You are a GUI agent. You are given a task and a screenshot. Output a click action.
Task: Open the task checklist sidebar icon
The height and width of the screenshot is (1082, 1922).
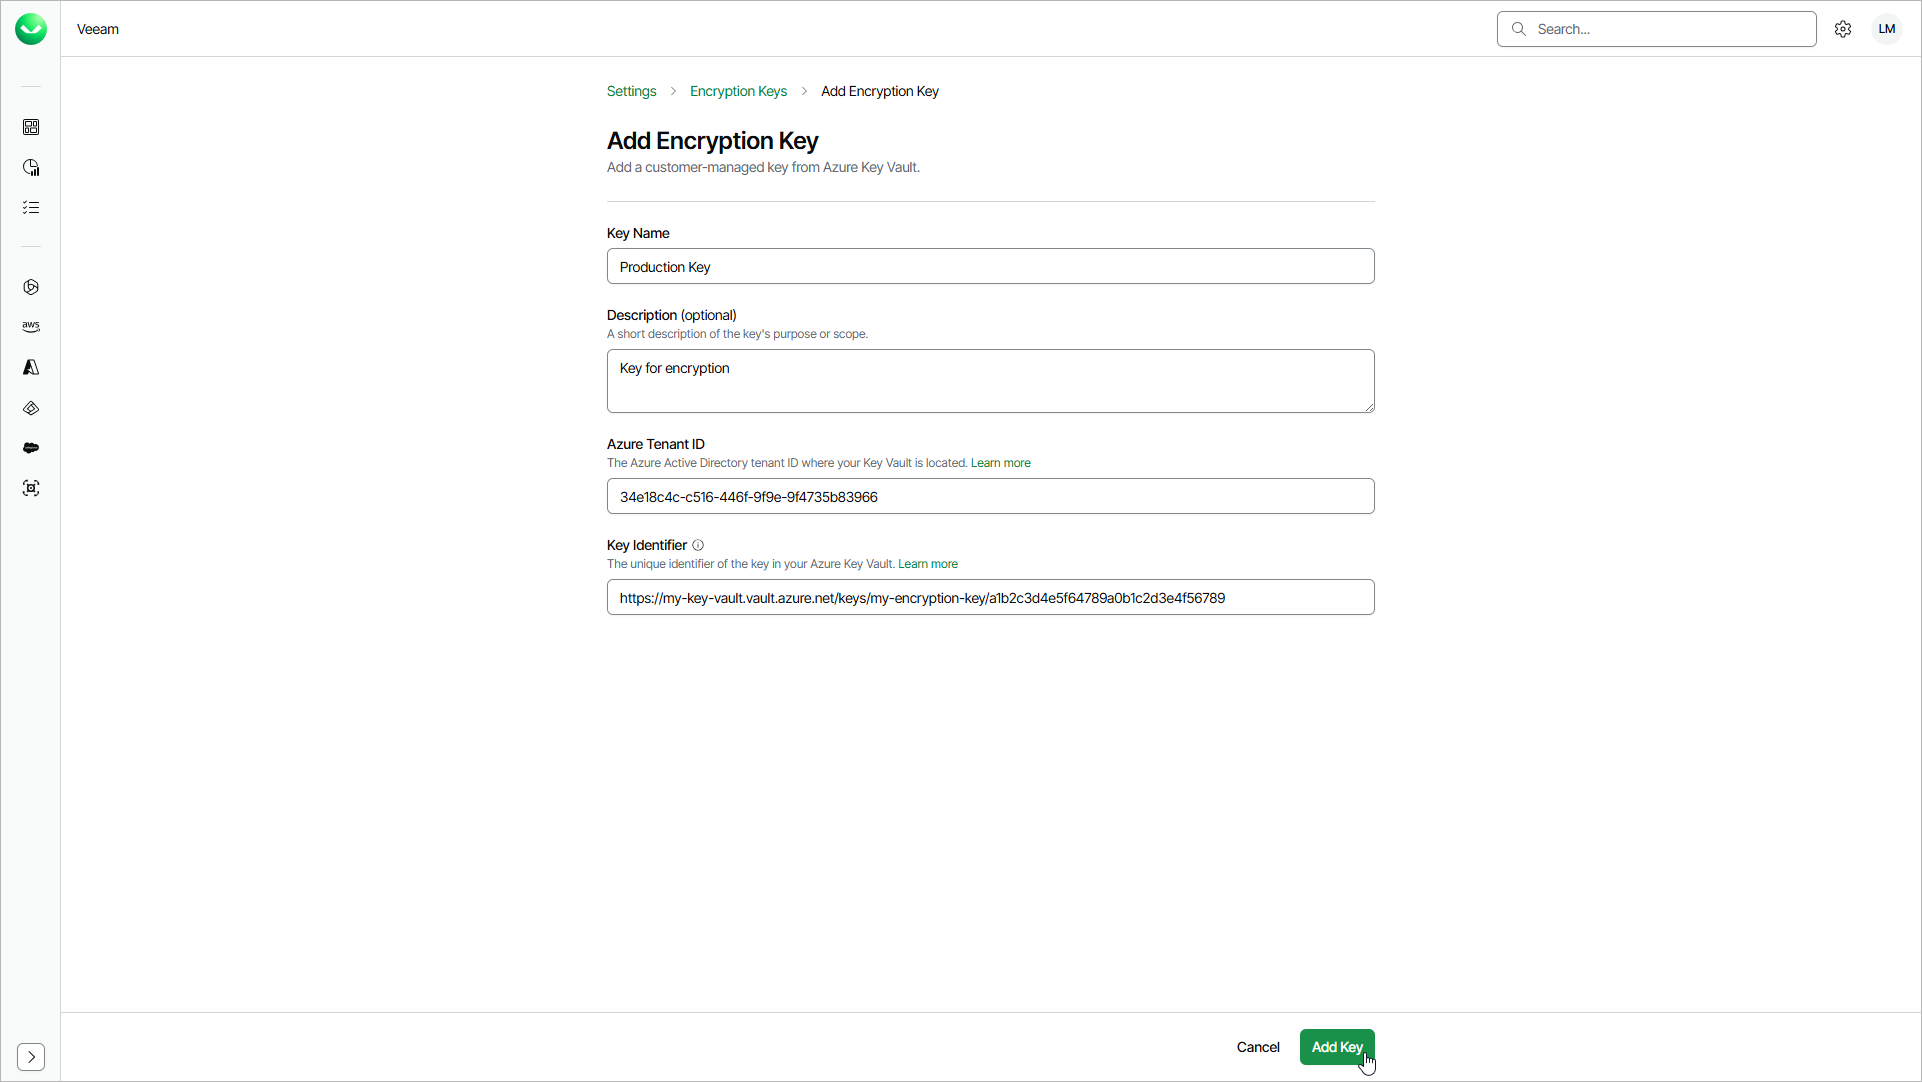tap(31, 207)
